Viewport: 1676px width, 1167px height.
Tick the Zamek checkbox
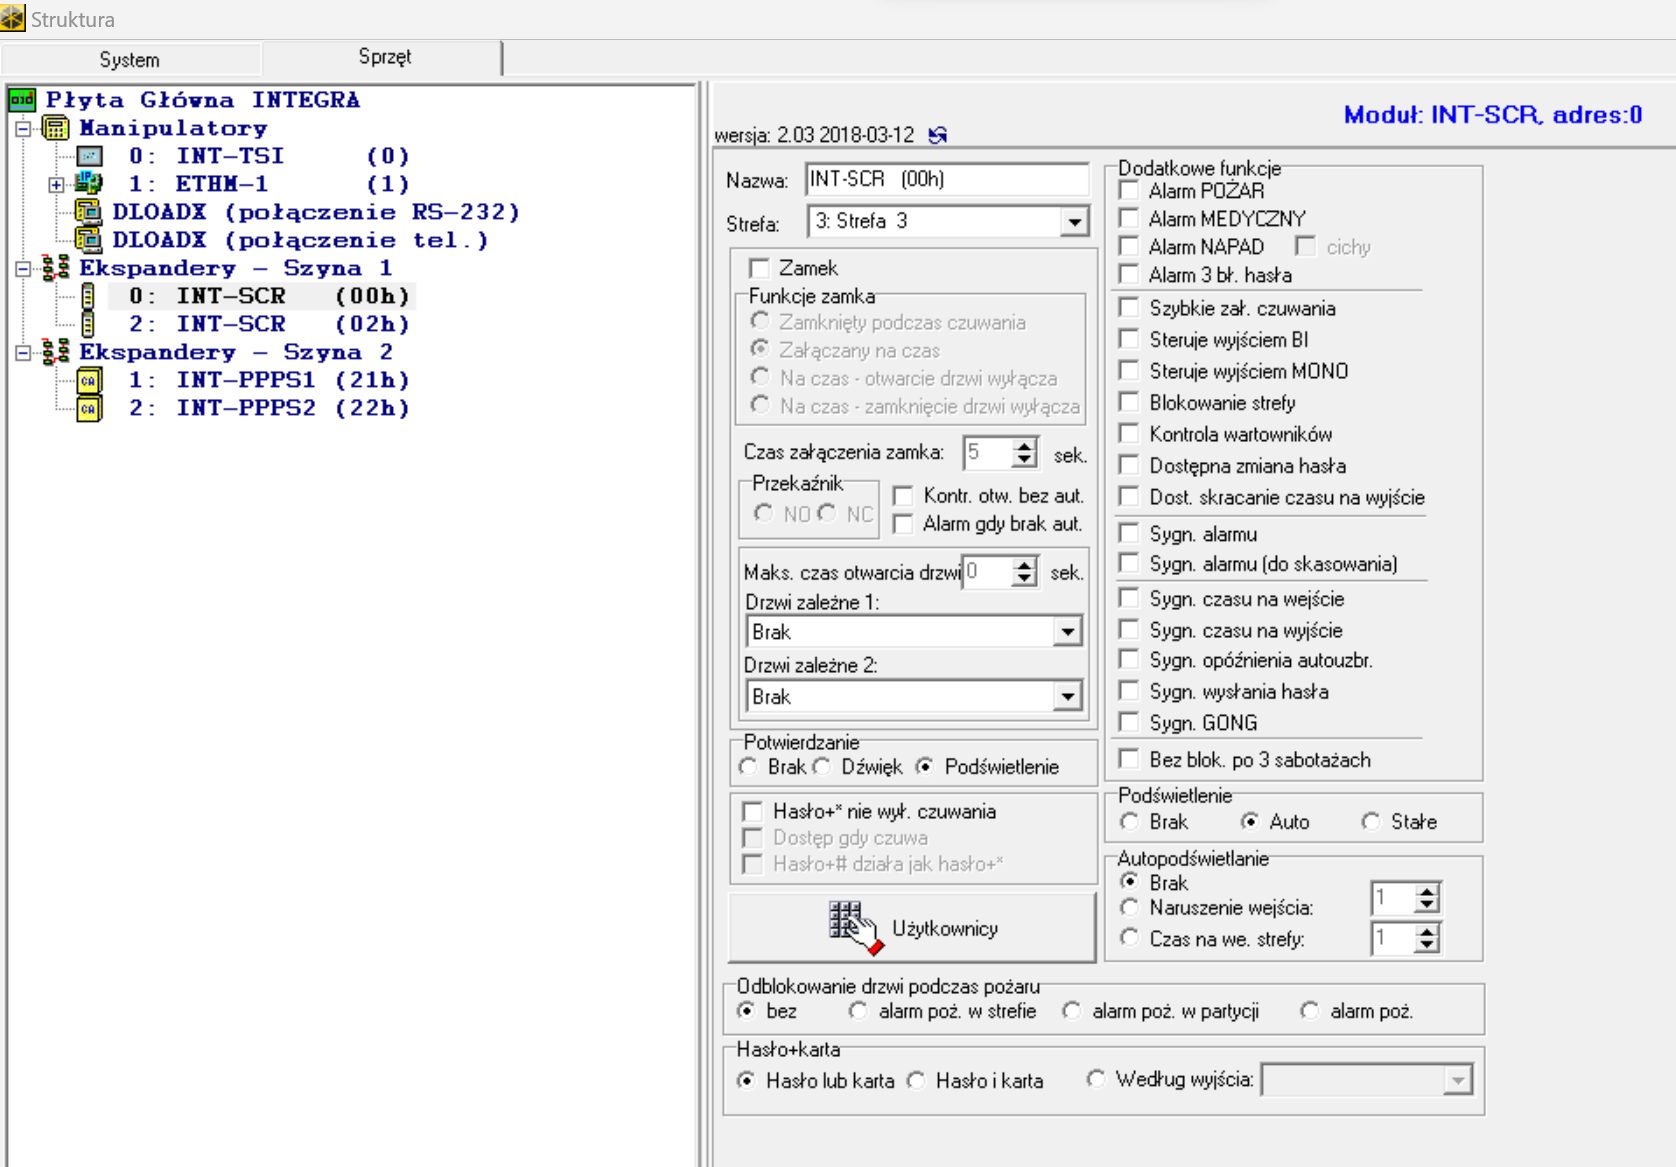click(x=759, y=268)
